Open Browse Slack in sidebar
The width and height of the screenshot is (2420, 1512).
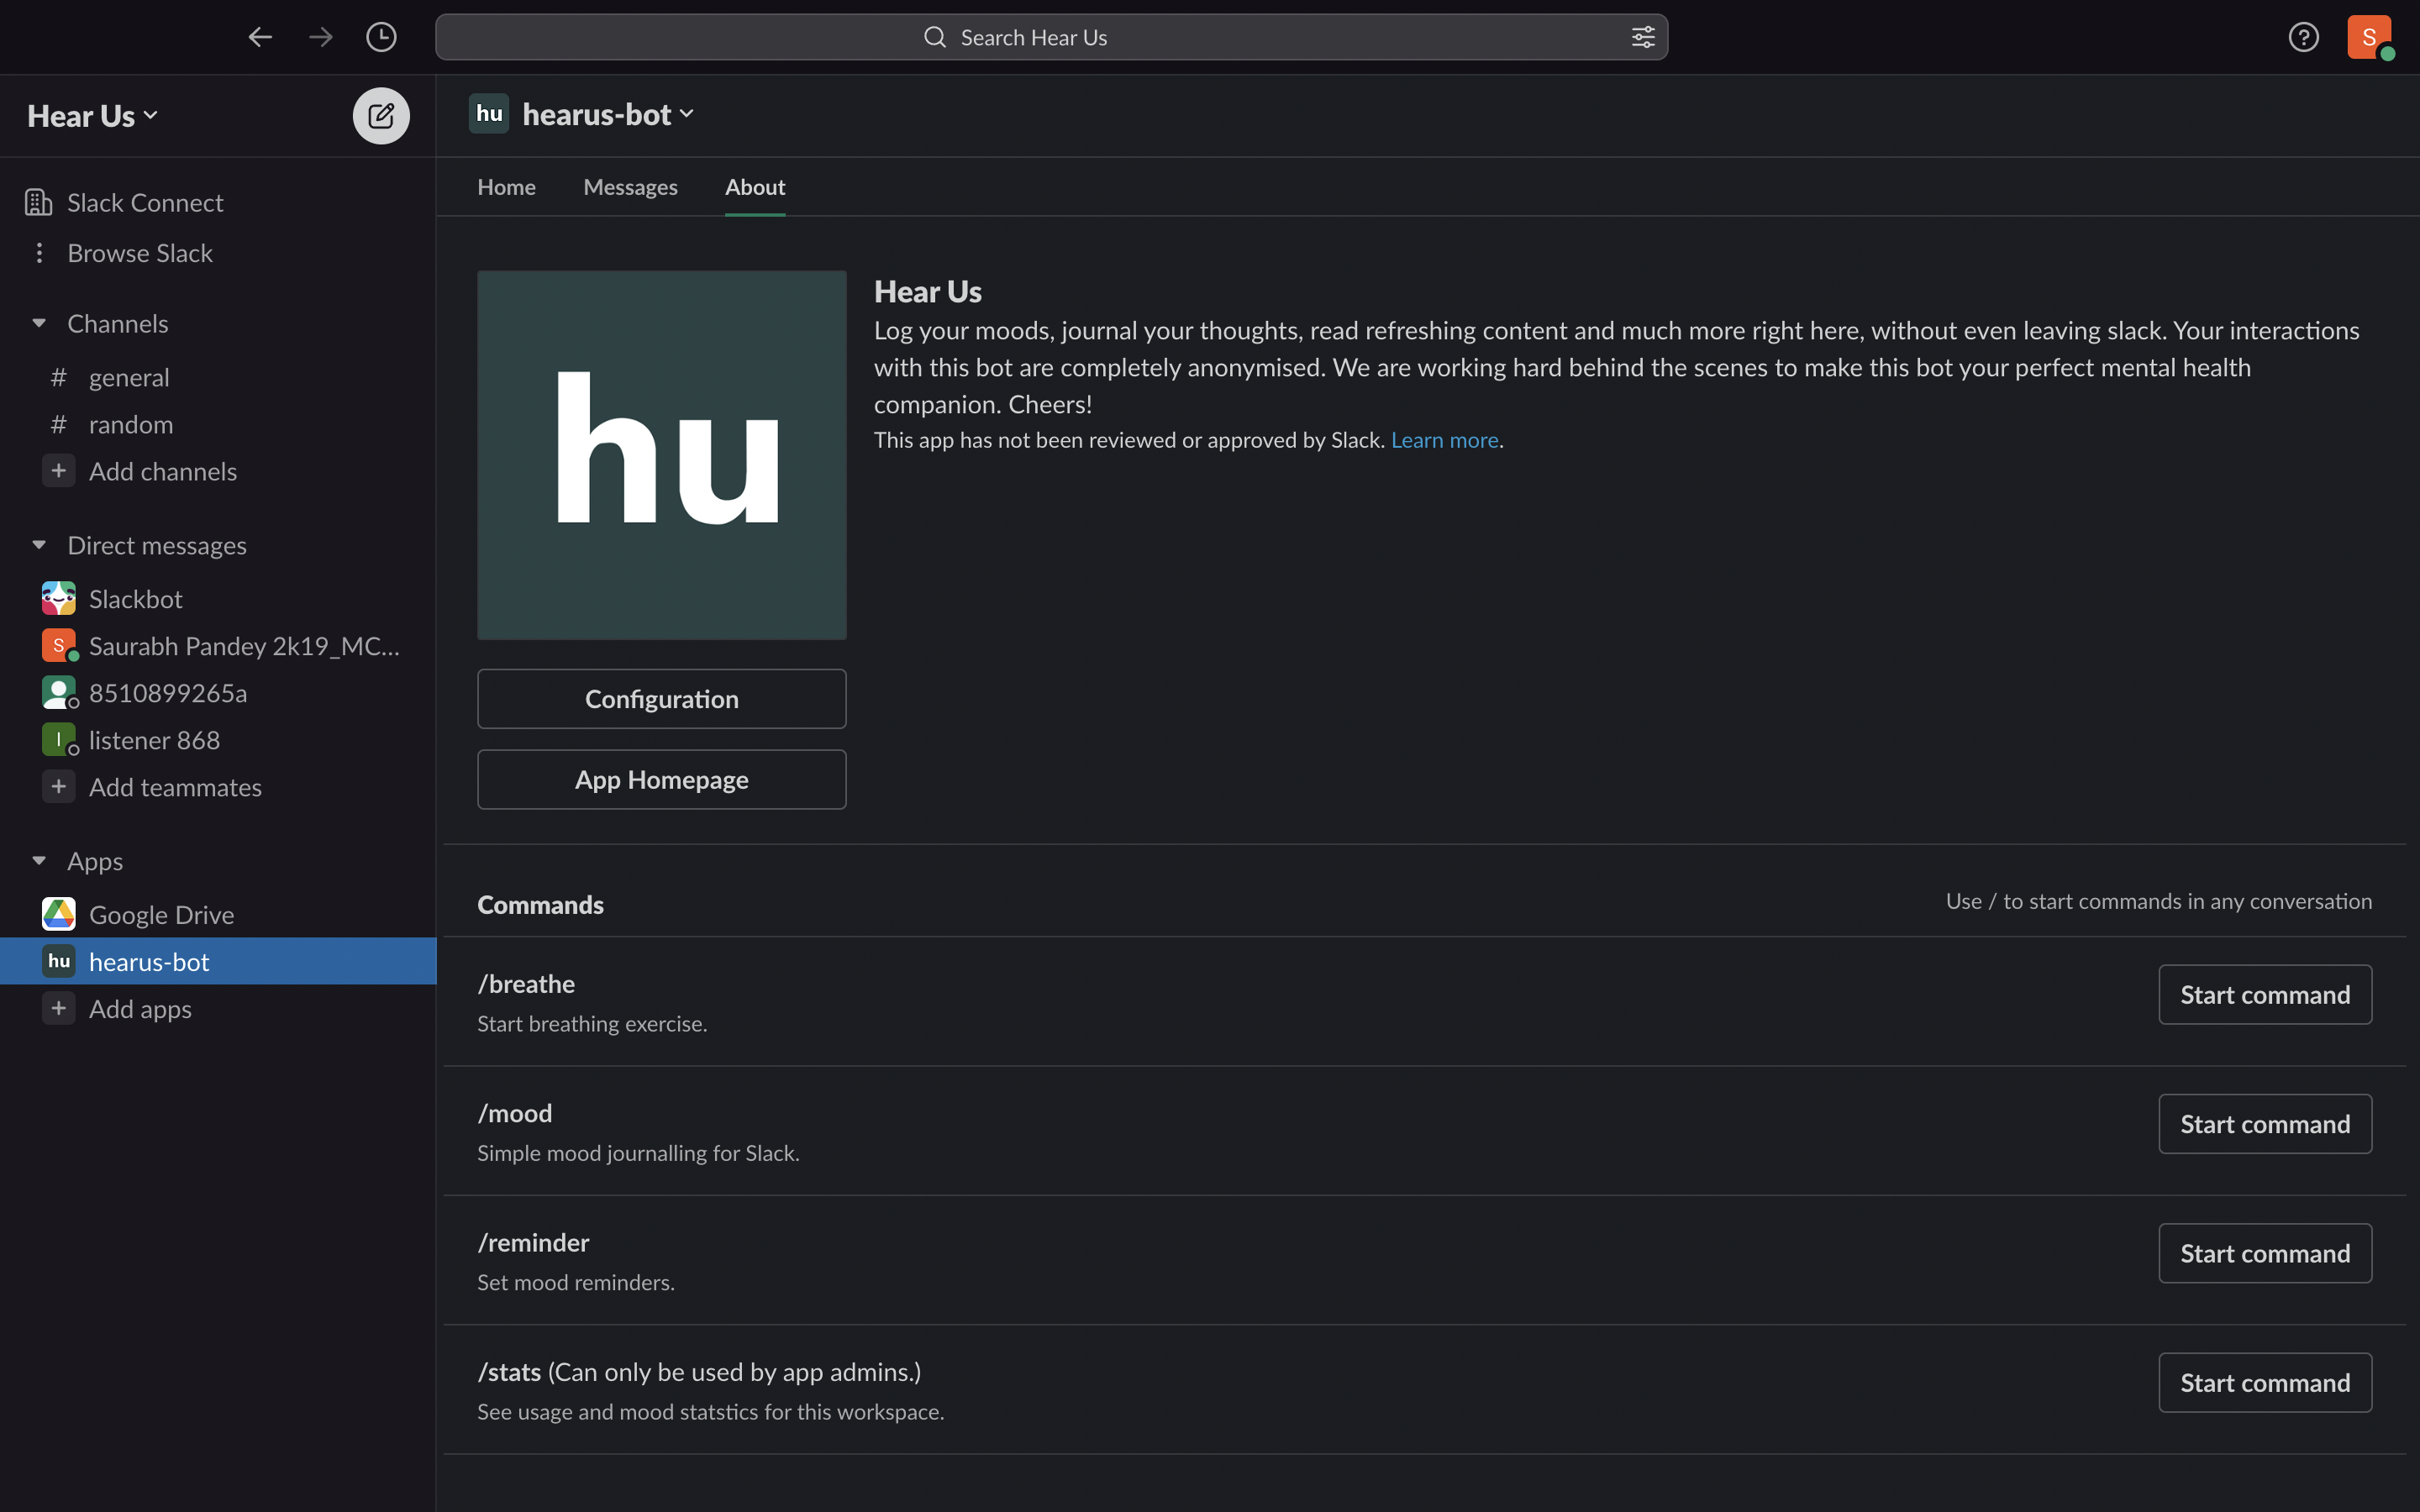[218, 253]
